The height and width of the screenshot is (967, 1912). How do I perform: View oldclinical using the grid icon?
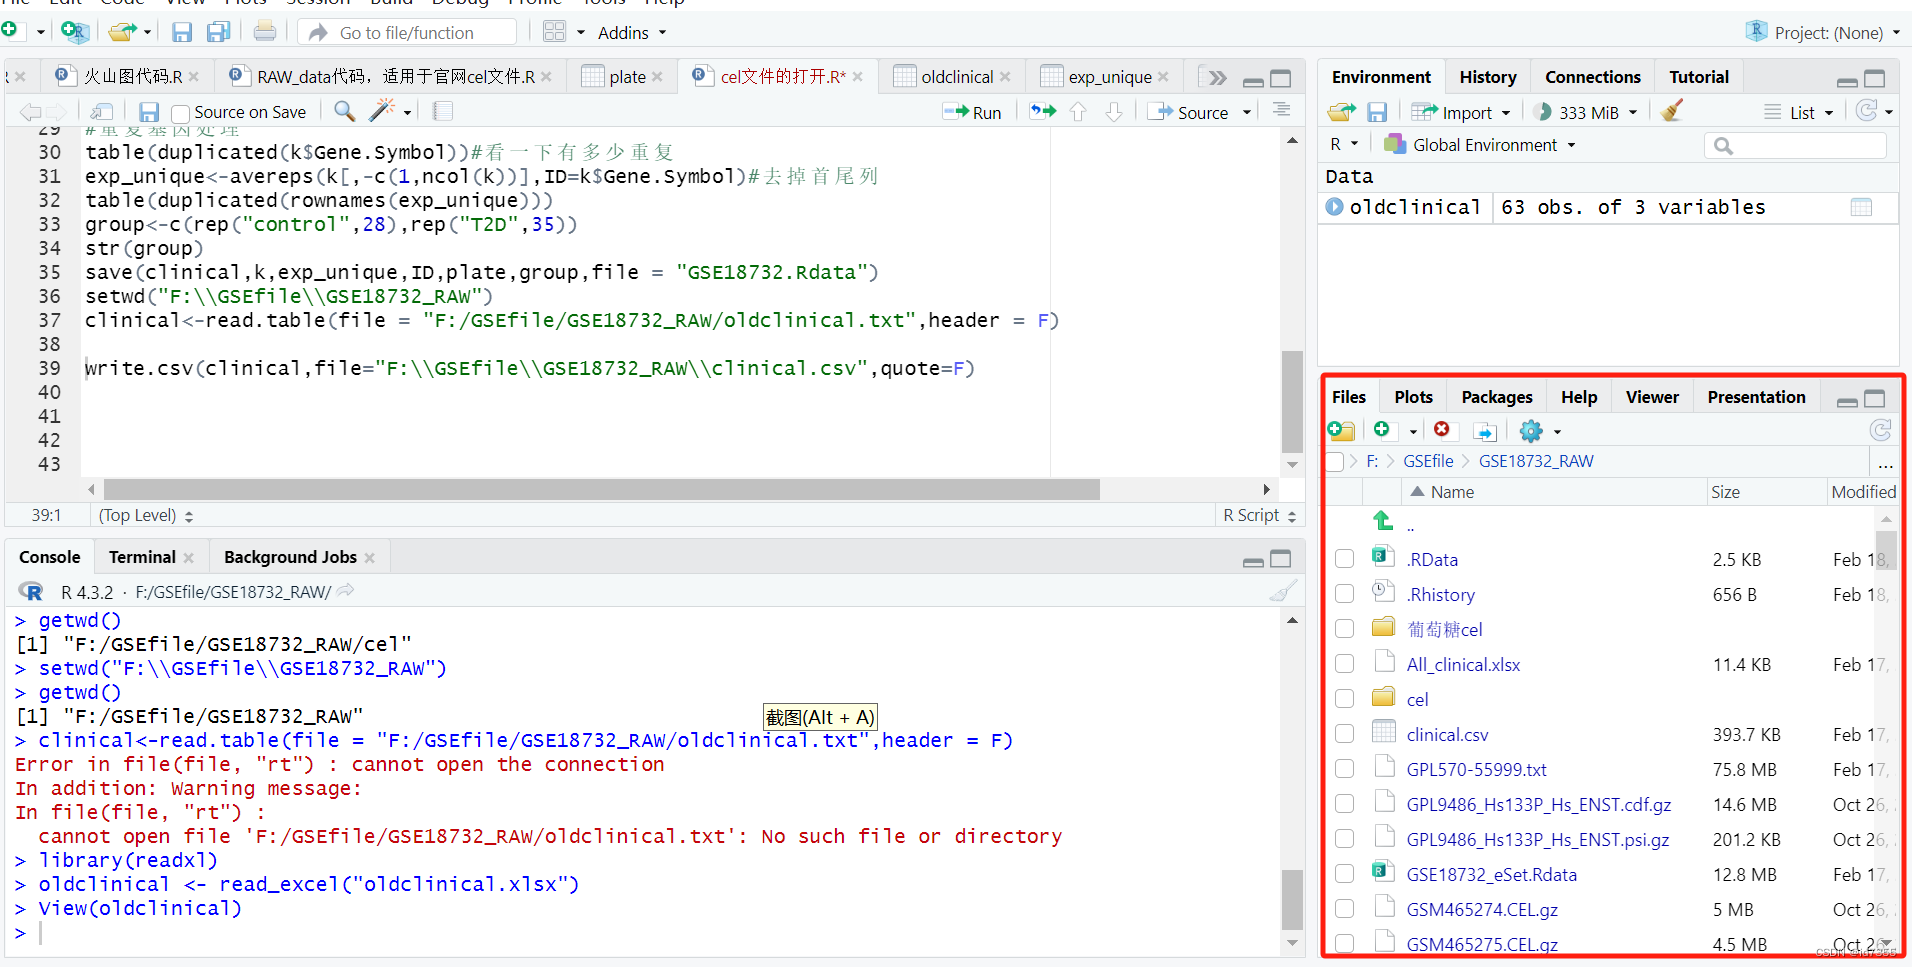(x=1861, y=207)
